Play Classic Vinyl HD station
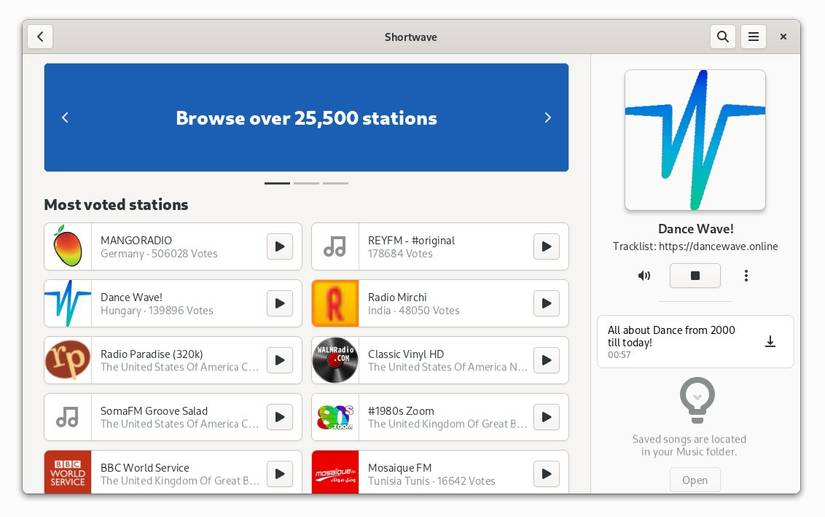This screenshot has height=517, width=825. [x=547, y=360]
